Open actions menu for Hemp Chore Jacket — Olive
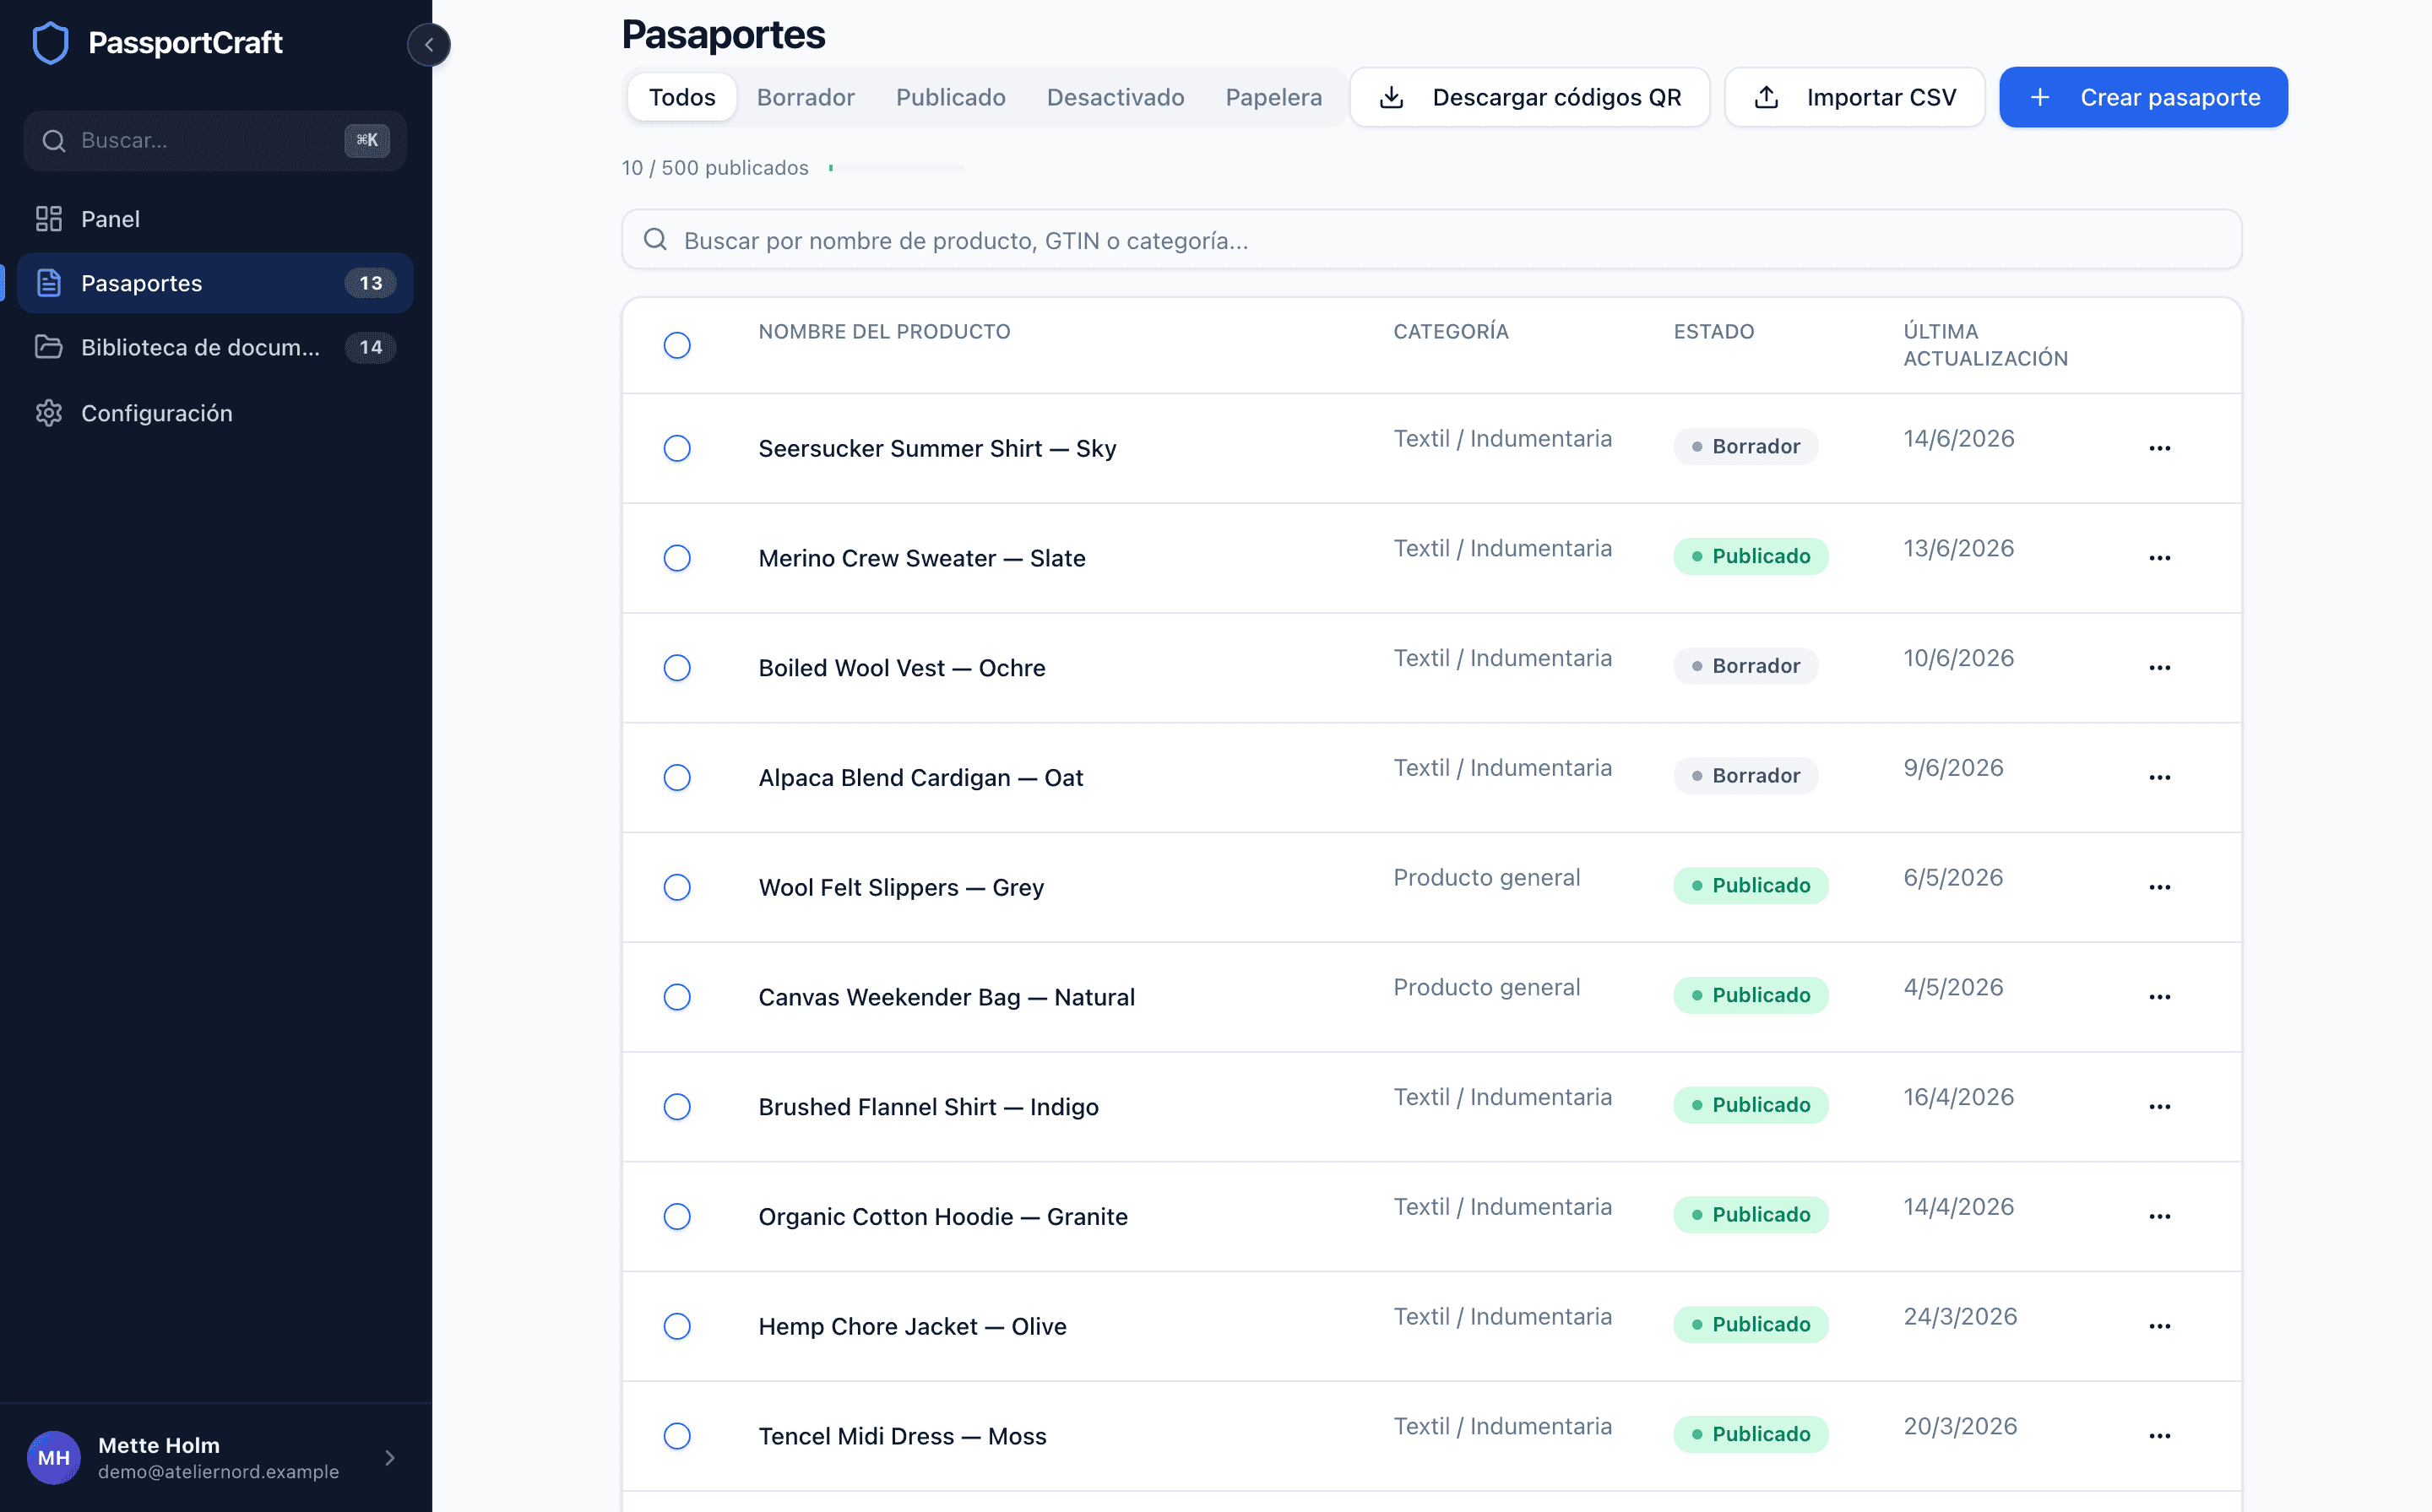This screenshot has width=2432, height=1512. (2160, 1326)
